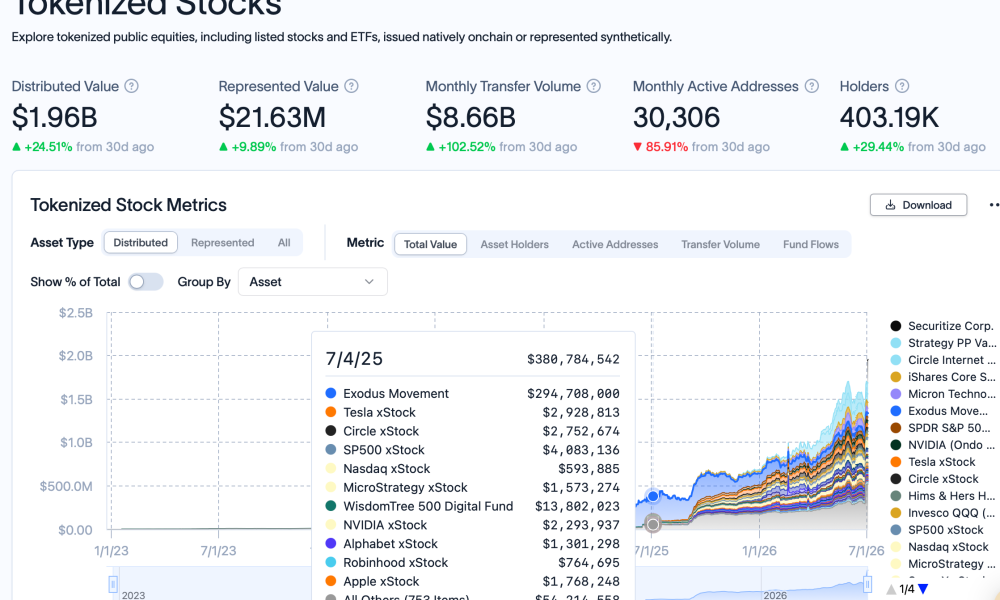Image resolution: width=1000 pixels, height=600 pixels.
Task: Switch metric to Total Value
Action: (x=430, y=244)
